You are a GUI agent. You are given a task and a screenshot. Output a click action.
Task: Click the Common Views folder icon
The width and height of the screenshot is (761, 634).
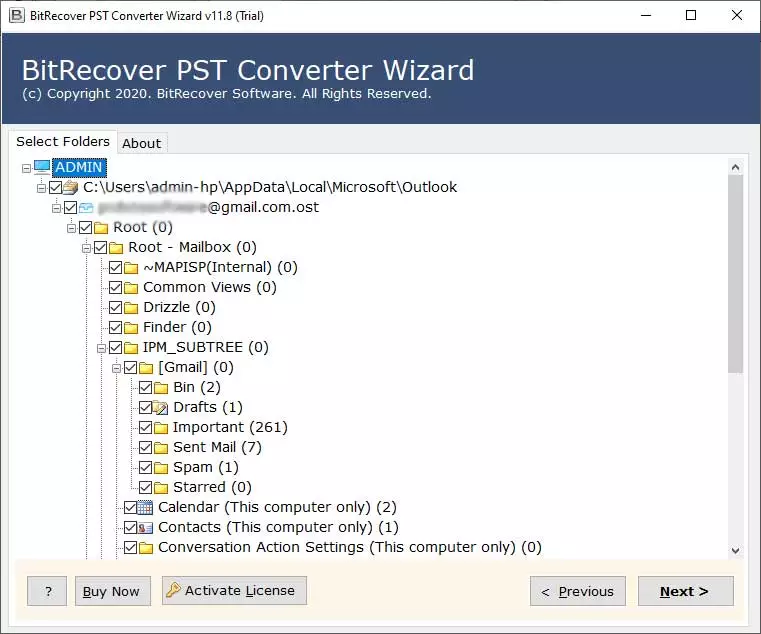point(131,287)
